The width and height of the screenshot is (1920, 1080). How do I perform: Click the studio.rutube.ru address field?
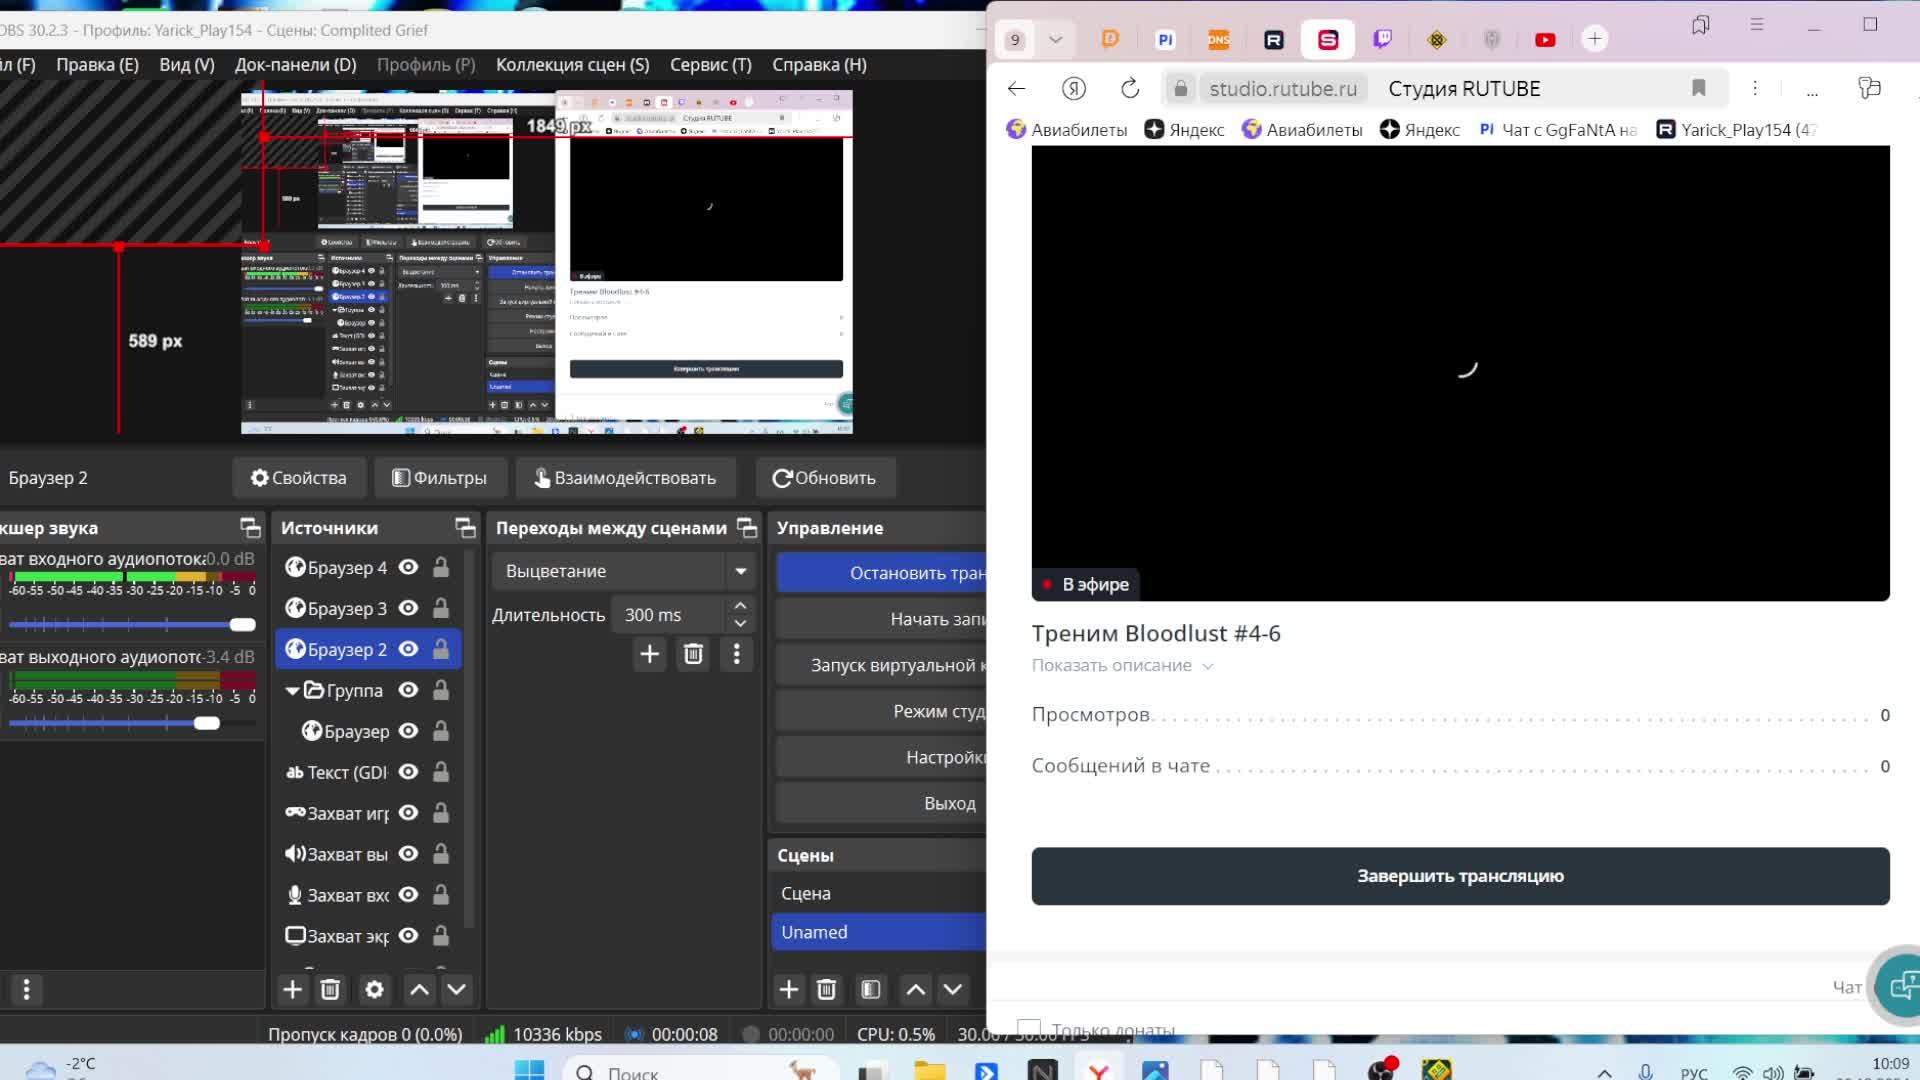tap(1283, 88)
